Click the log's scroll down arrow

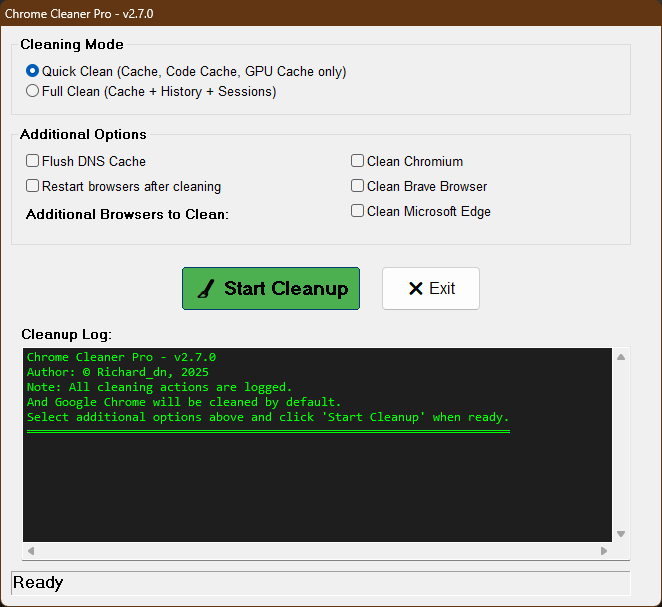[x=621, y=534]
